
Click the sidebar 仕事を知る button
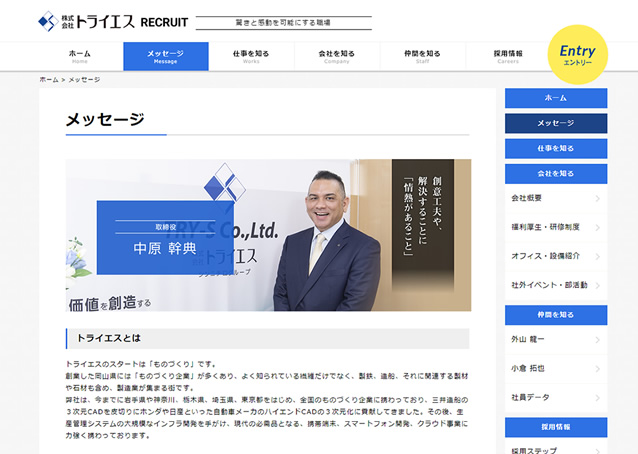pos(556,148)
